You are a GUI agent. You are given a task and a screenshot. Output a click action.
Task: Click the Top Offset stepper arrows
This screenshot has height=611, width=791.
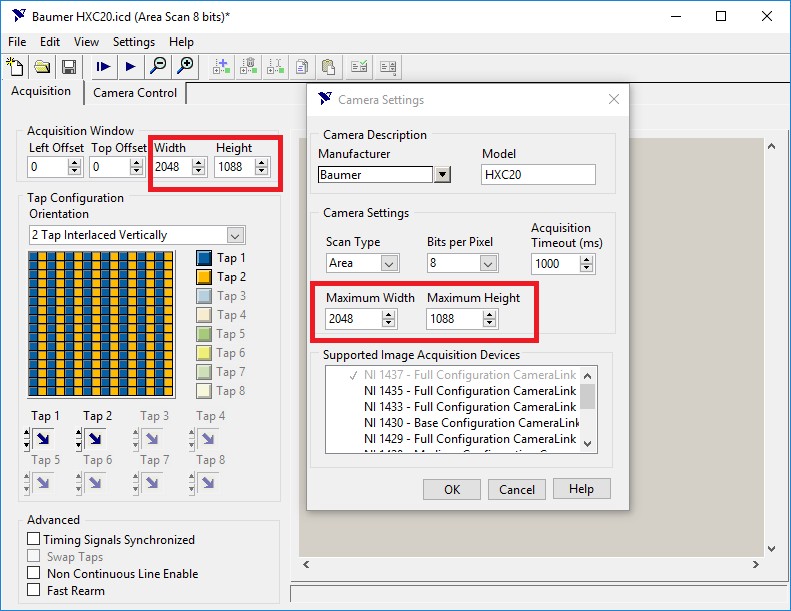point(136,167)
